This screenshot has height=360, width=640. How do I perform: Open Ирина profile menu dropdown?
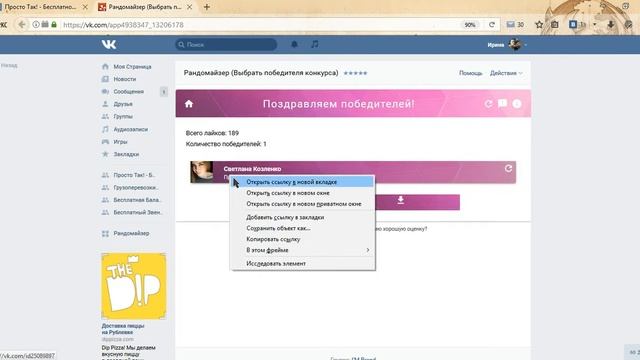click(x=507, y=44)
